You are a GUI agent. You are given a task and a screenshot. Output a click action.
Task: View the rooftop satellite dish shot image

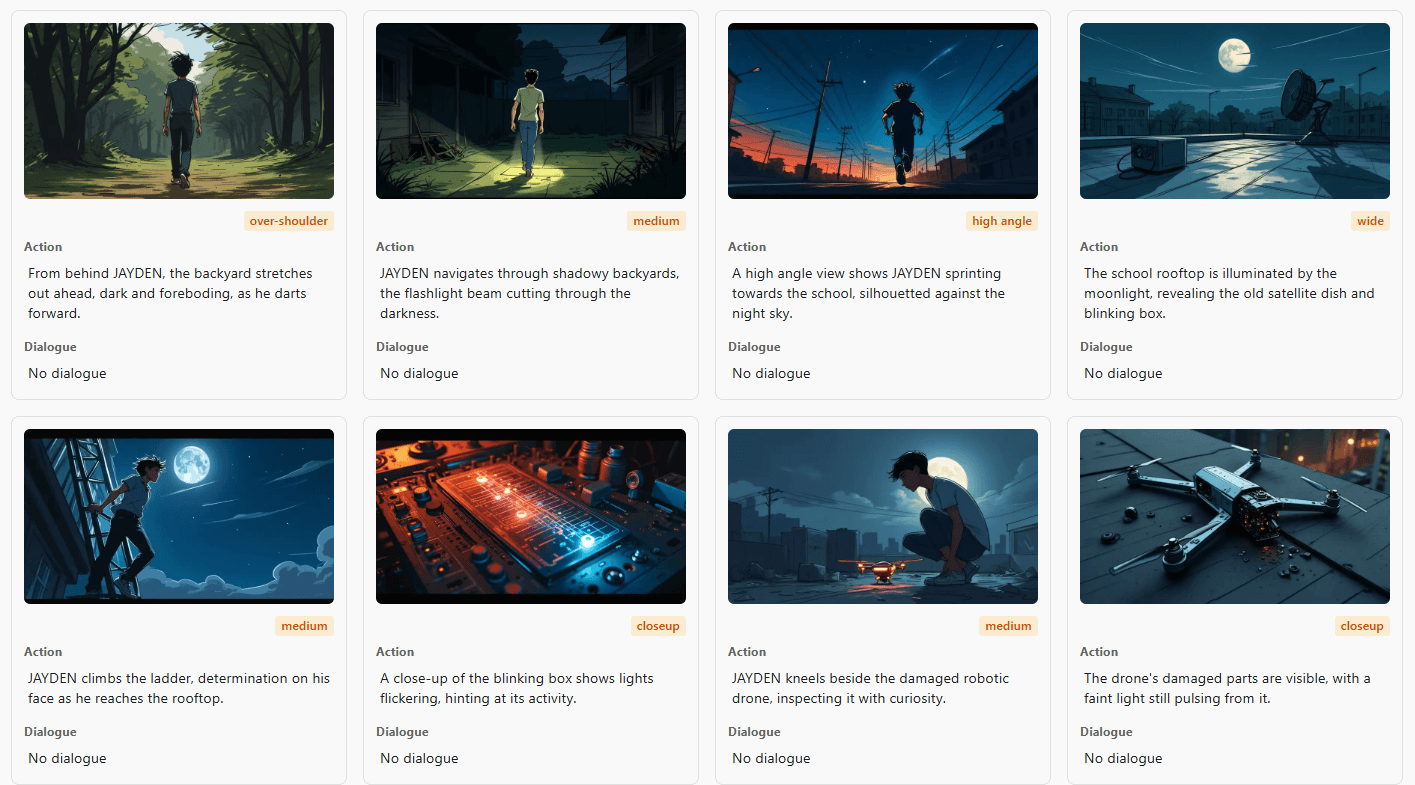pyautogui.click(x=1234, y=110)
